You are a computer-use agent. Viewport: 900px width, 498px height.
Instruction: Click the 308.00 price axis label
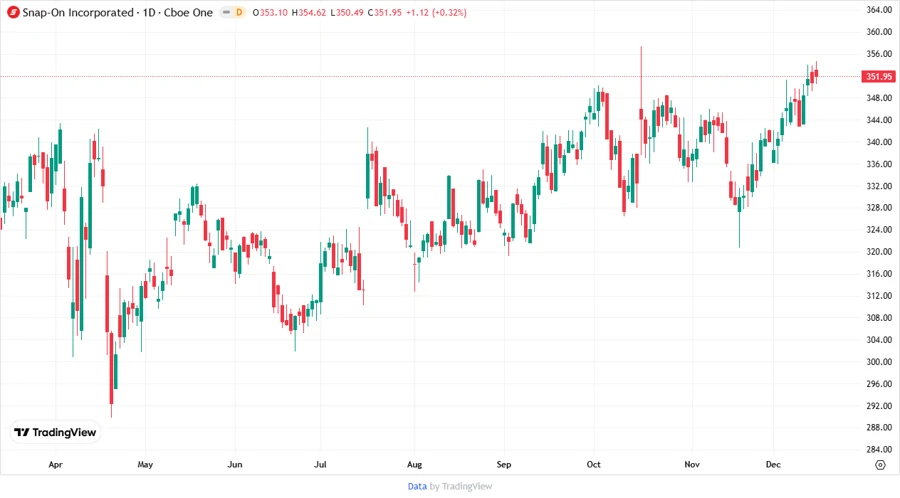[x=879, y=318]
